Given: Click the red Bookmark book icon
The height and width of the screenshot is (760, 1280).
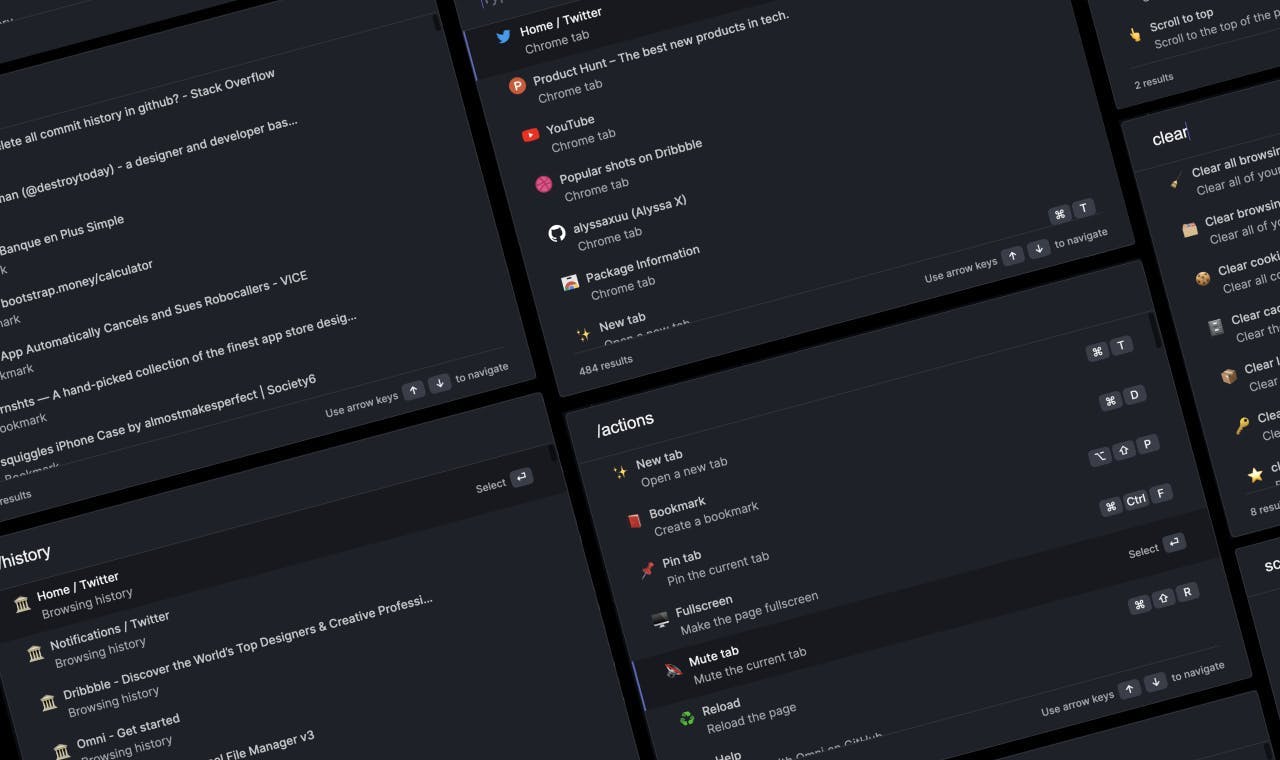Looking at the screenshot, I should (633, 520).
